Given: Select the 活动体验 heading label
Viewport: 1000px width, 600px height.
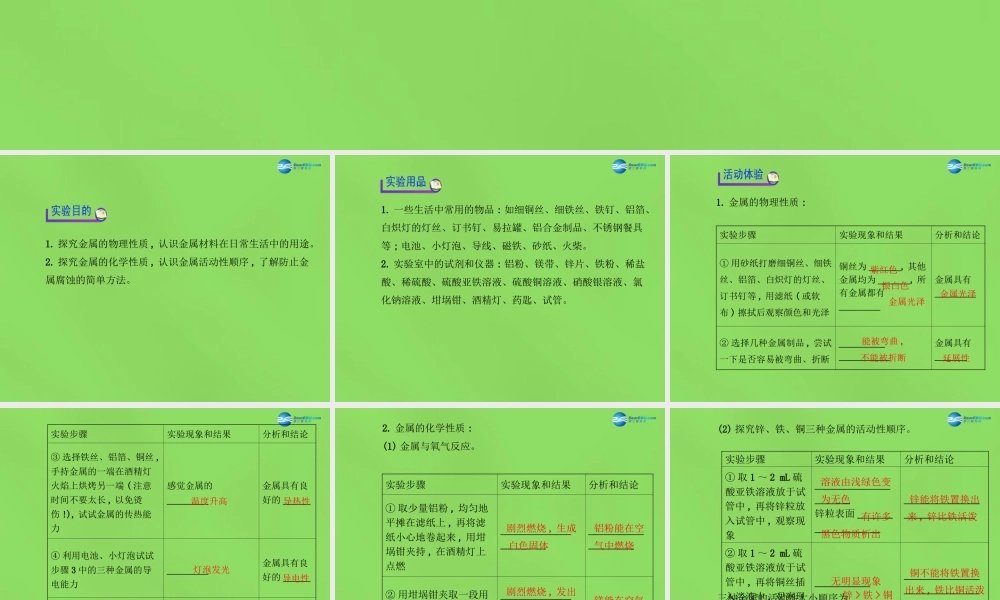Looking at the screenshot, I should coord(742,175).
